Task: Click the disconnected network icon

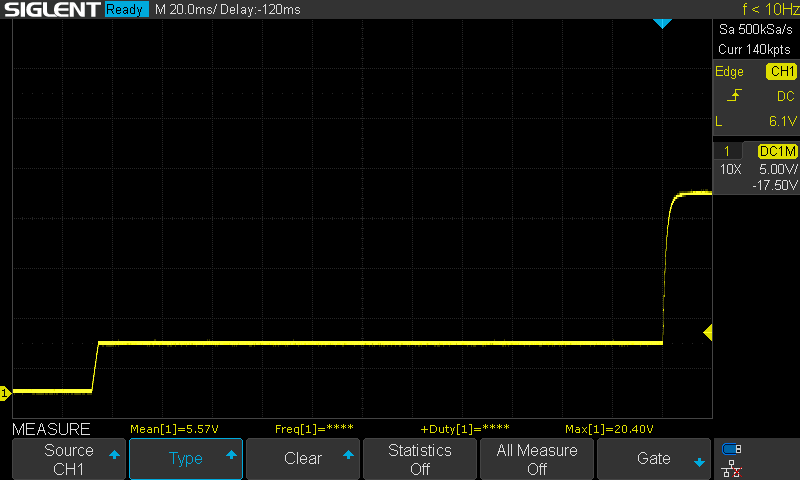Action: click(x=732, y=467)
